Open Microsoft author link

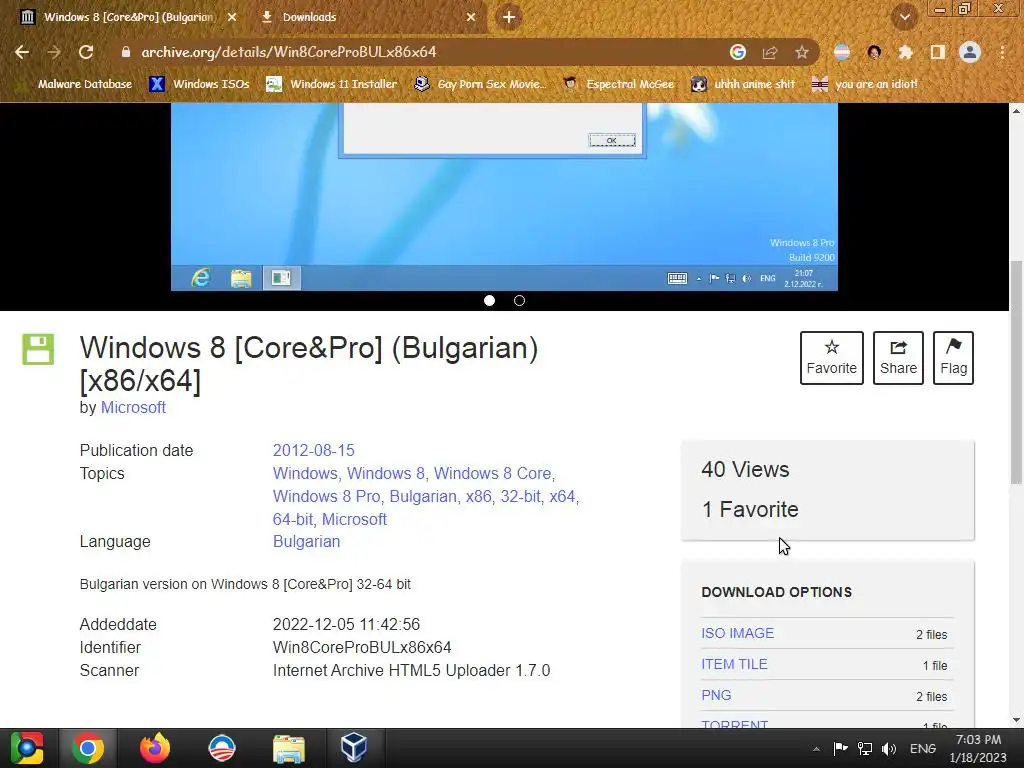(133, 408)
